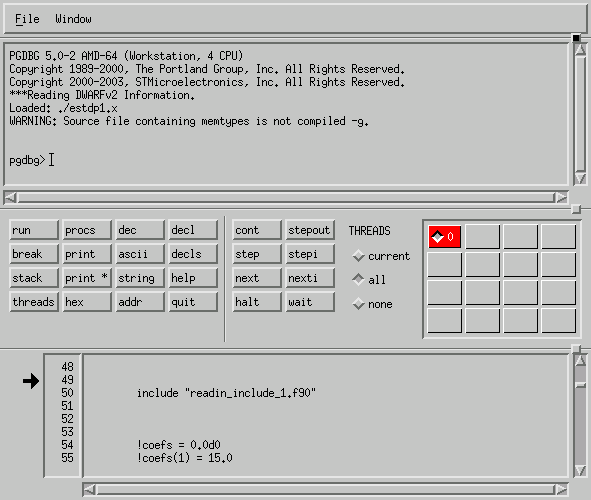Viewport: 591px width, 500px height.
Task: Click the PGDBG 5.0-2 AMD-64 version line
Action: (126, 56)
